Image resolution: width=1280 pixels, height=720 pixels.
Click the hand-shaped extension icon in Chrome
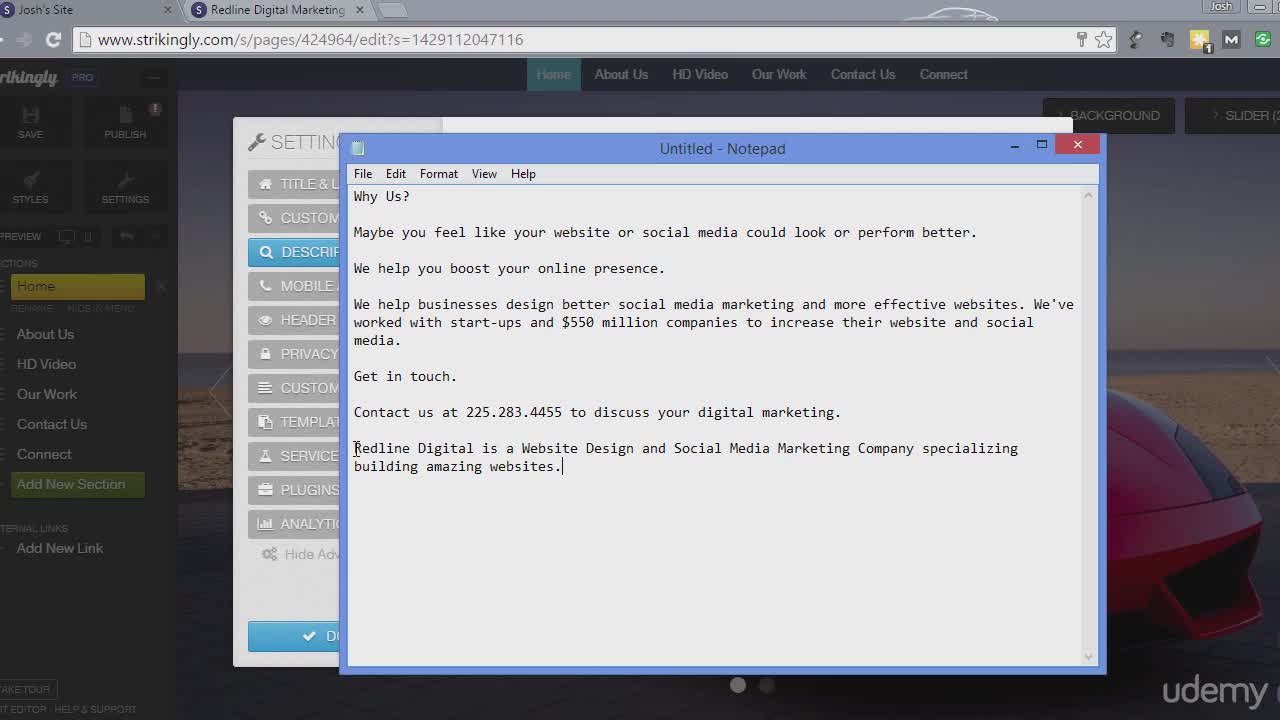(1167, 40)
